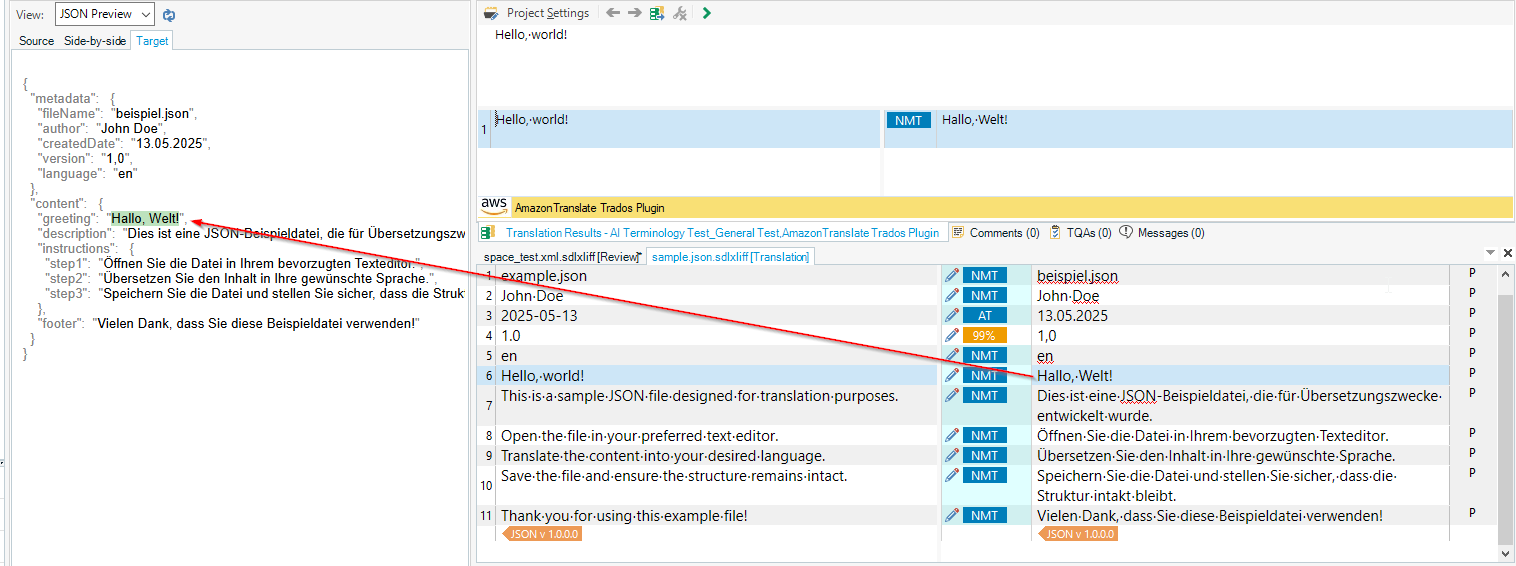Select the Target preview tab
The height and width of the screenshot is (566, 1516).
tap(152, 41)
